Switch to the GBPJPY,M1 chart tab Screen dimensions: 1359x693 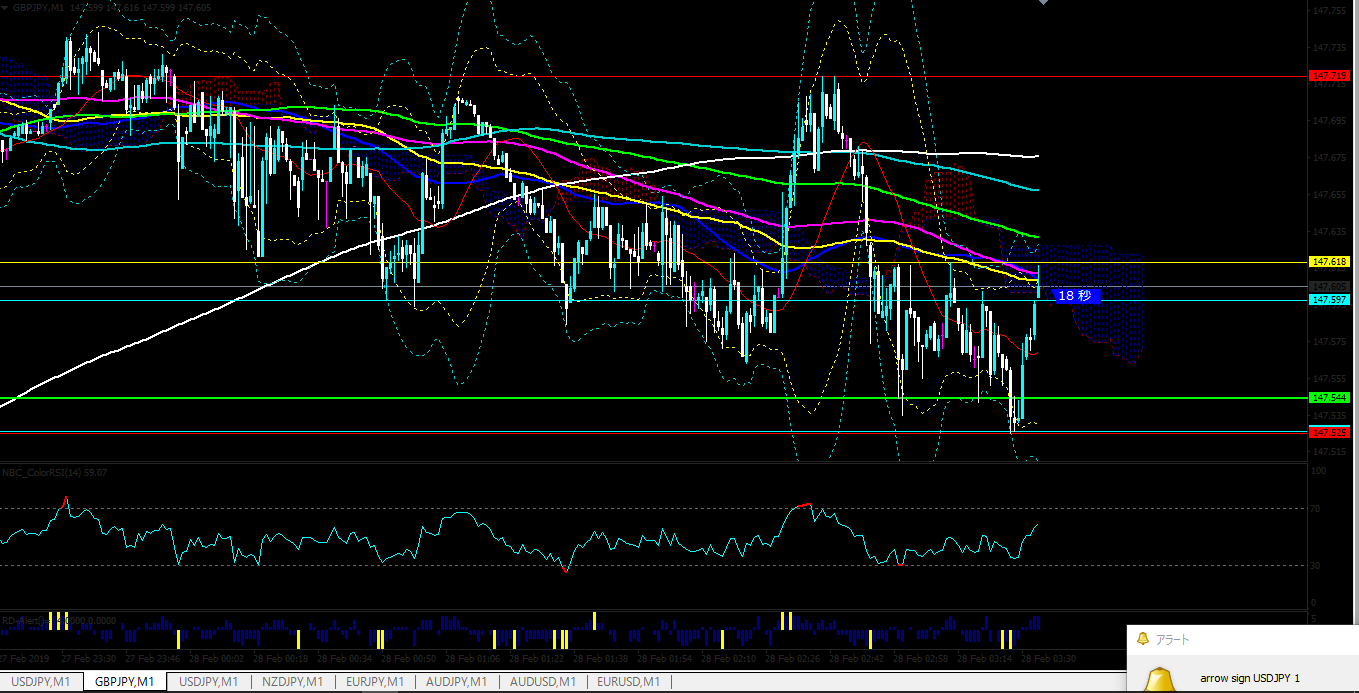click(x=125, y=682)
